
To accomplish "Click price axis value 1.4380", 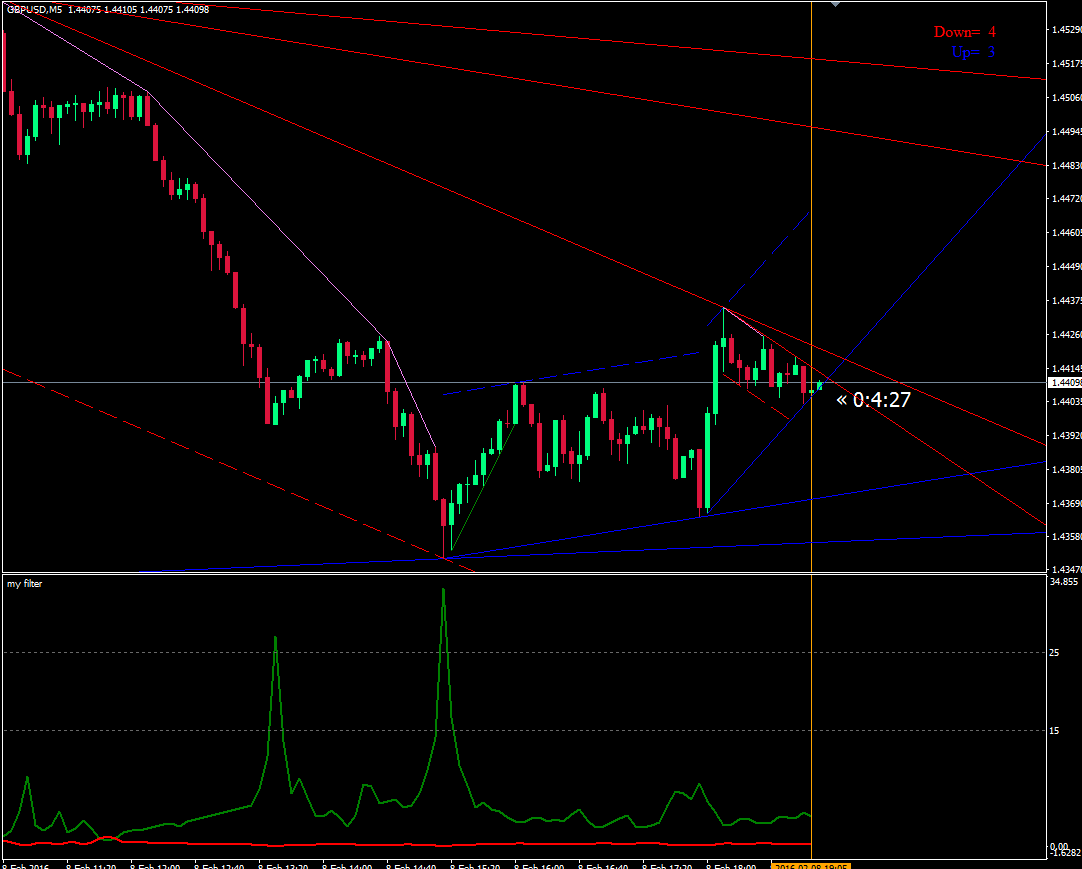I will [x=1065, y=469].
